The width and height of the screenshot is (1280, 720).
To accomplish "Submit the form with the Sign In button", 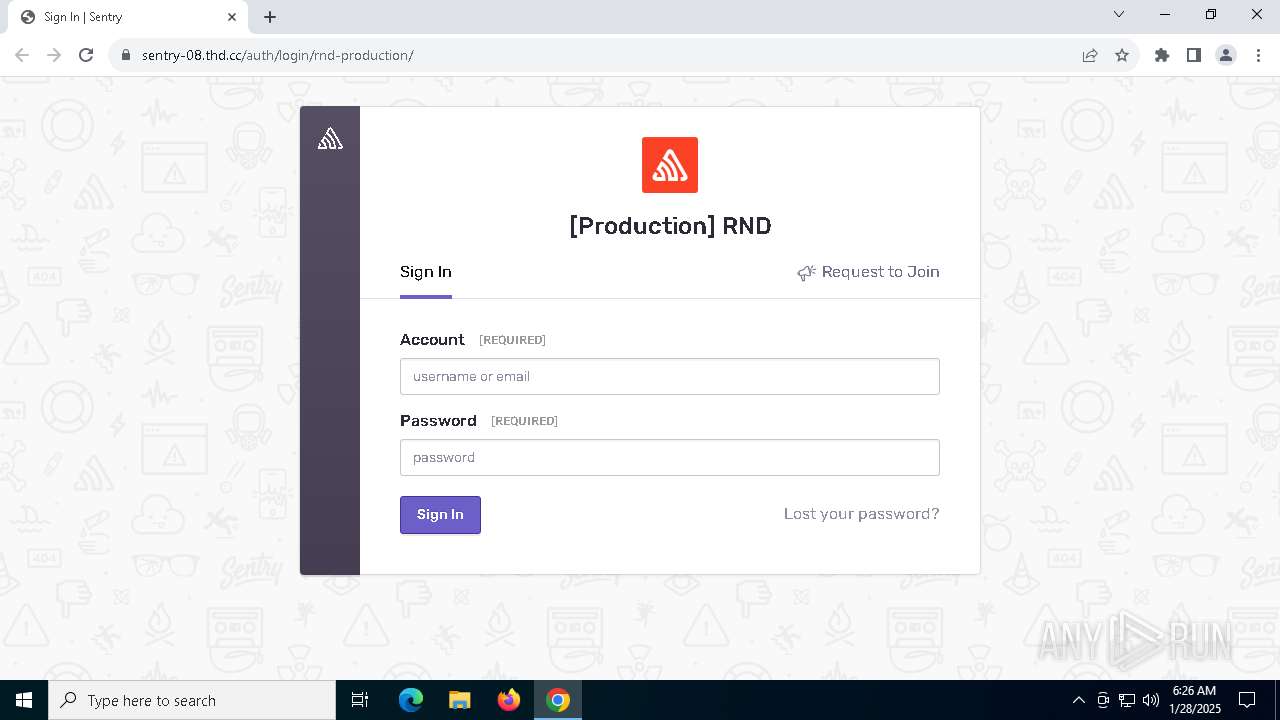I will 440,515.
